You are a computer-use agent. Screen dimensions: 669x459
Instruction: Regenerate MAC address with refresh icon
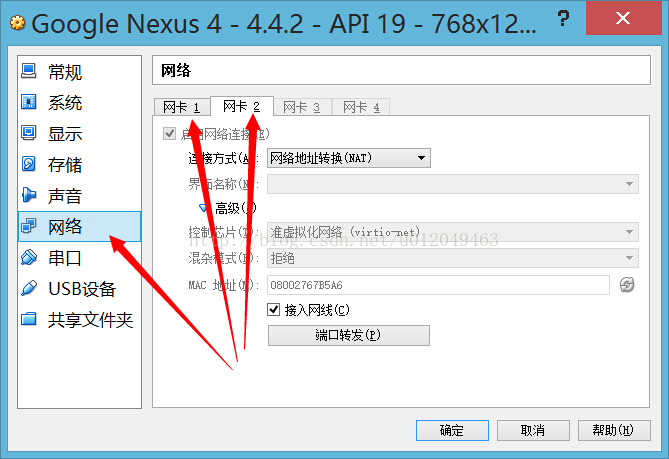(x=627, y=285)
